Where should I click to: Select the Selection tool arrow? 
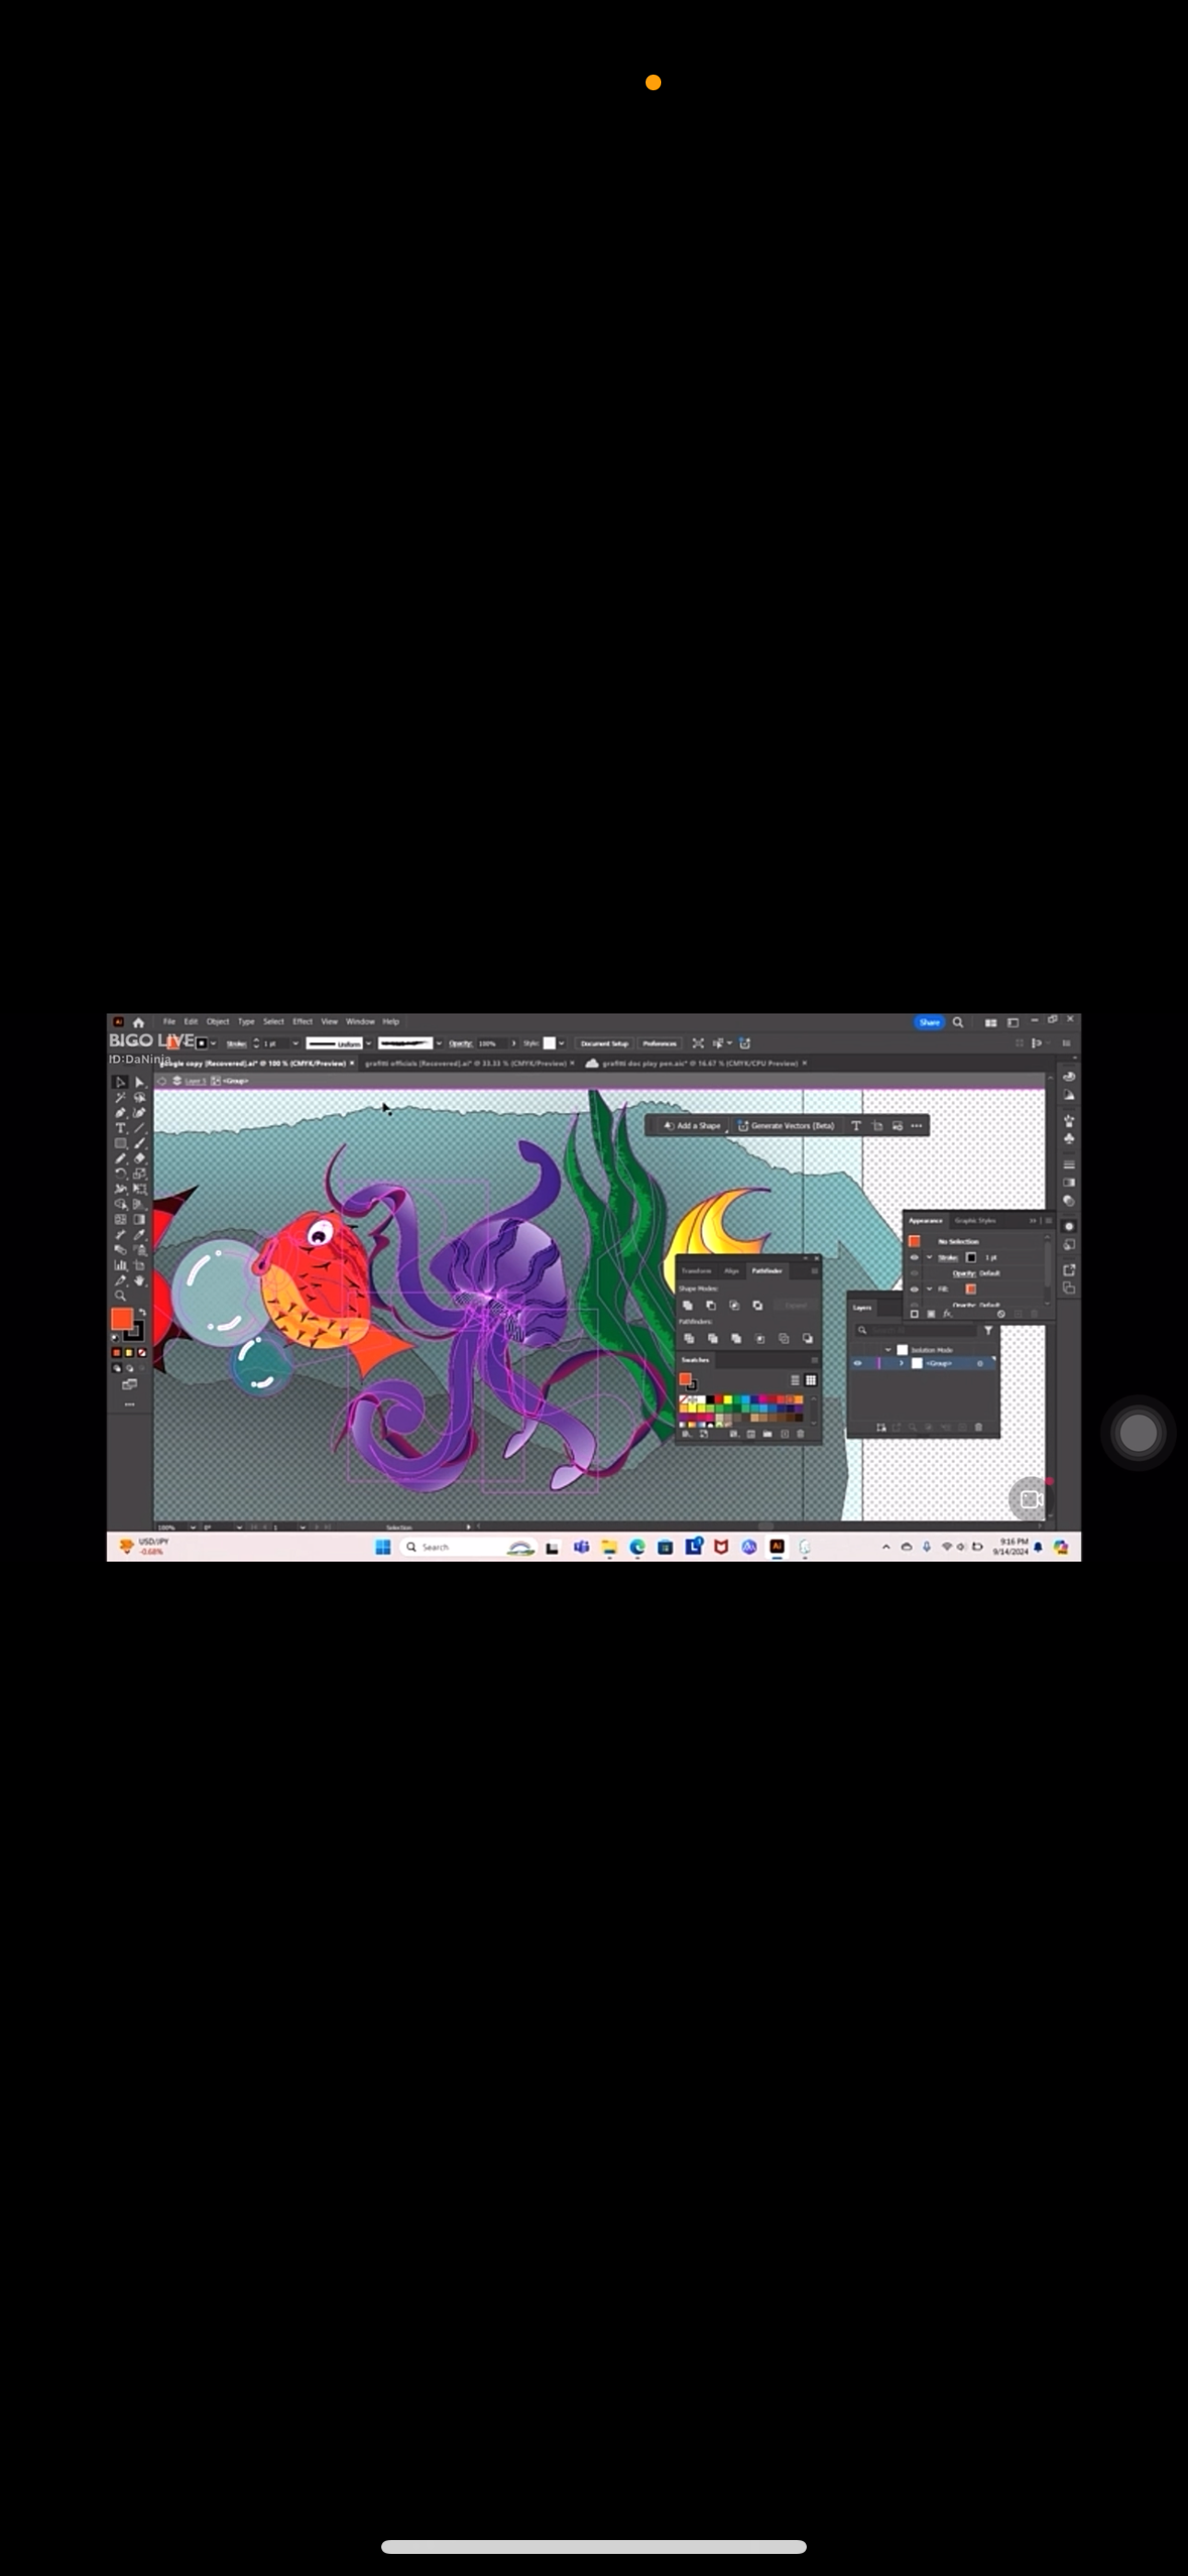coord(120,1083)
